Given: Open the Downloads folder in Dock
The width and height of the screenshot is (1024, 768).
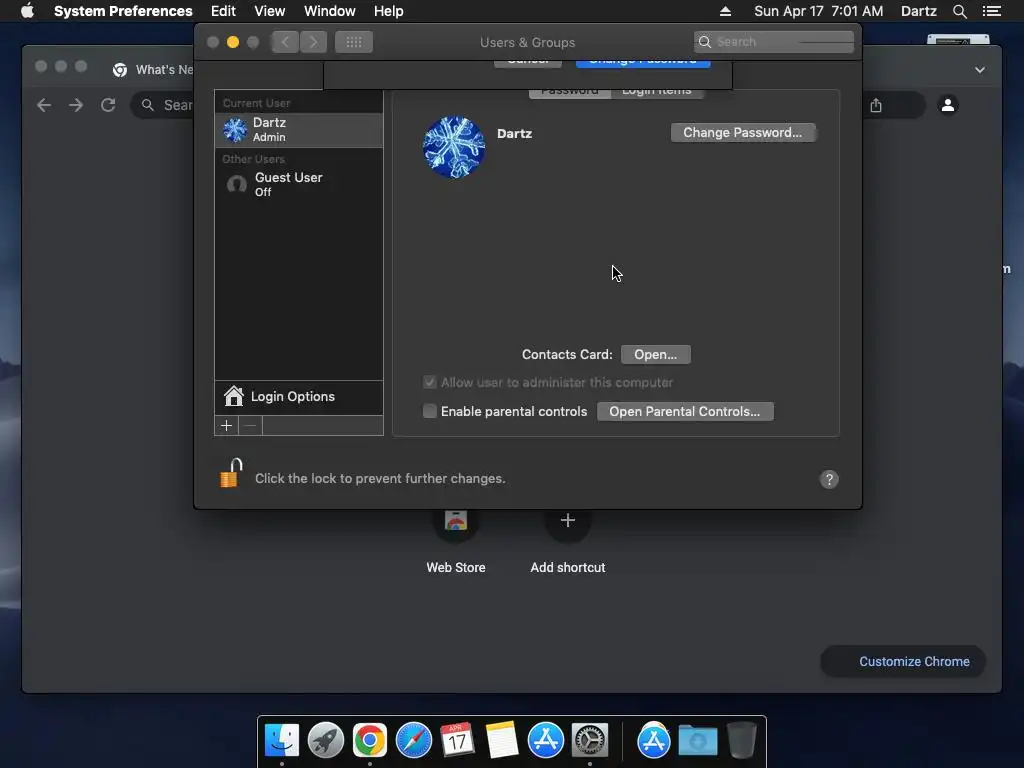Looking at the screenshot, I should coord(698,741).
